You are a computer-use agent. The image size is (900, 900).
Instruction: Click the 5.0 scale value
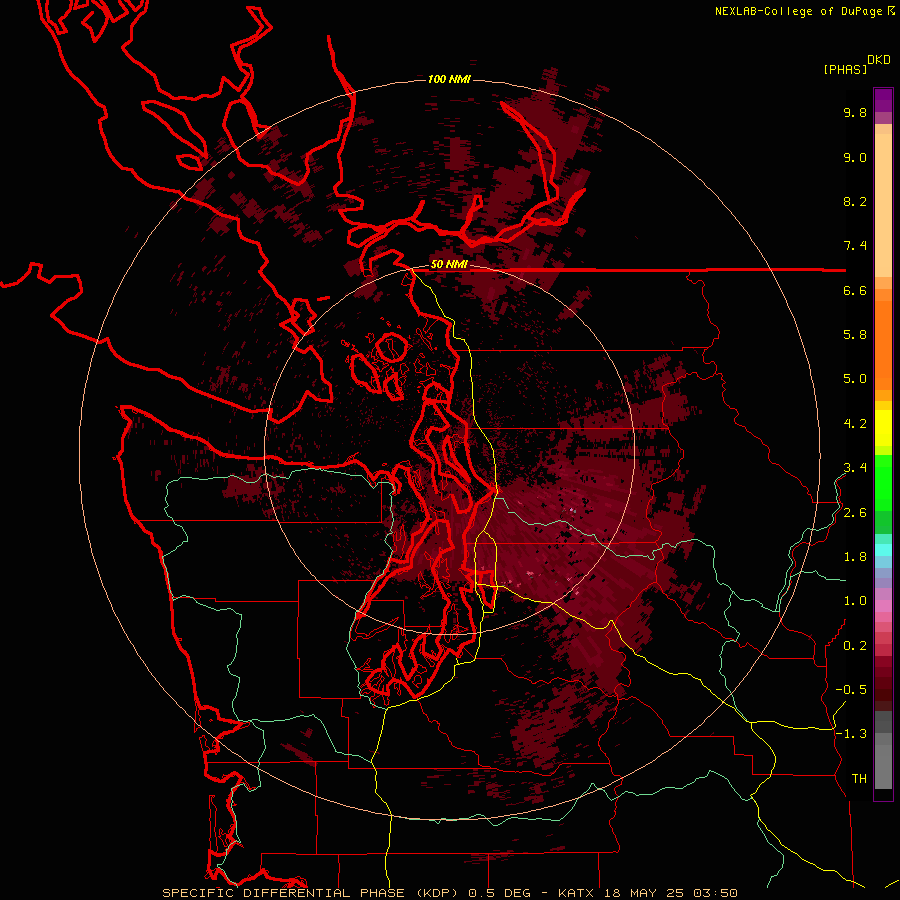pos(855,379)
